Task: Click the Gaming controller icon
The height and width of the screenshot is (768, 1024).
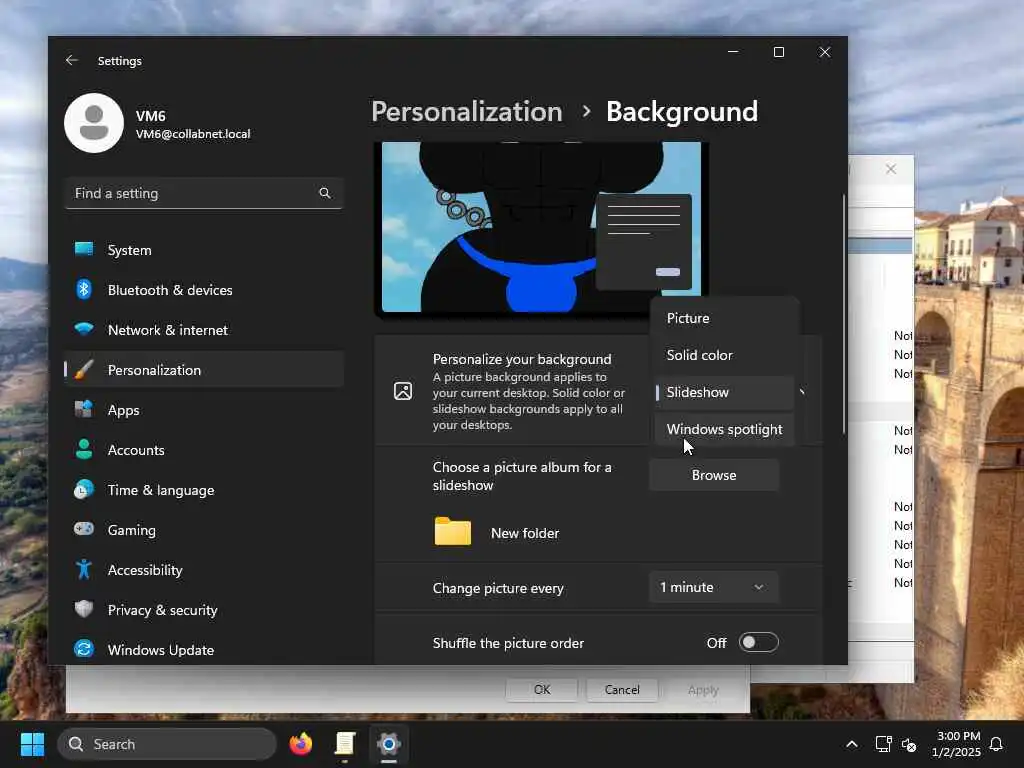Action: (84, 529)
